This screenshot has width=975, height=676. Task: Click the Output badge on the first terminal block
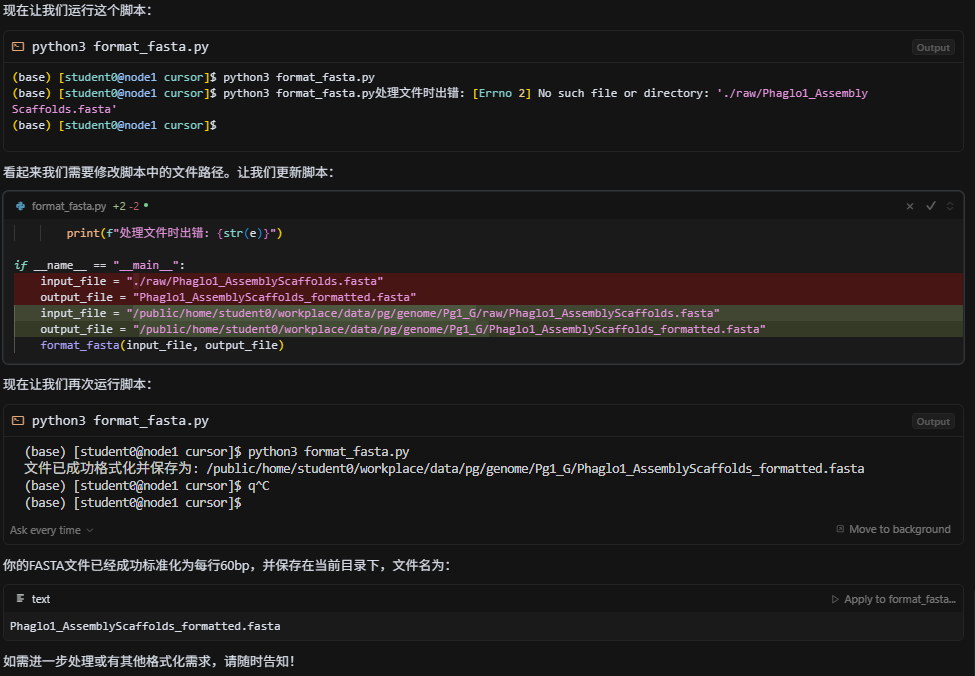tap(933, 47)
